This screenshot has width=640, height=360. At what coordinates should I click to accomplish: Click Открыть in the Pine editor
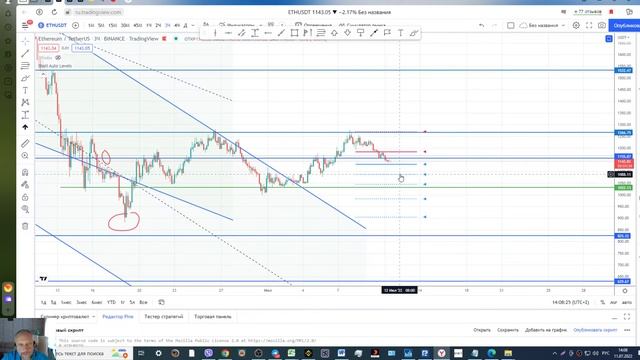(482, 330)
